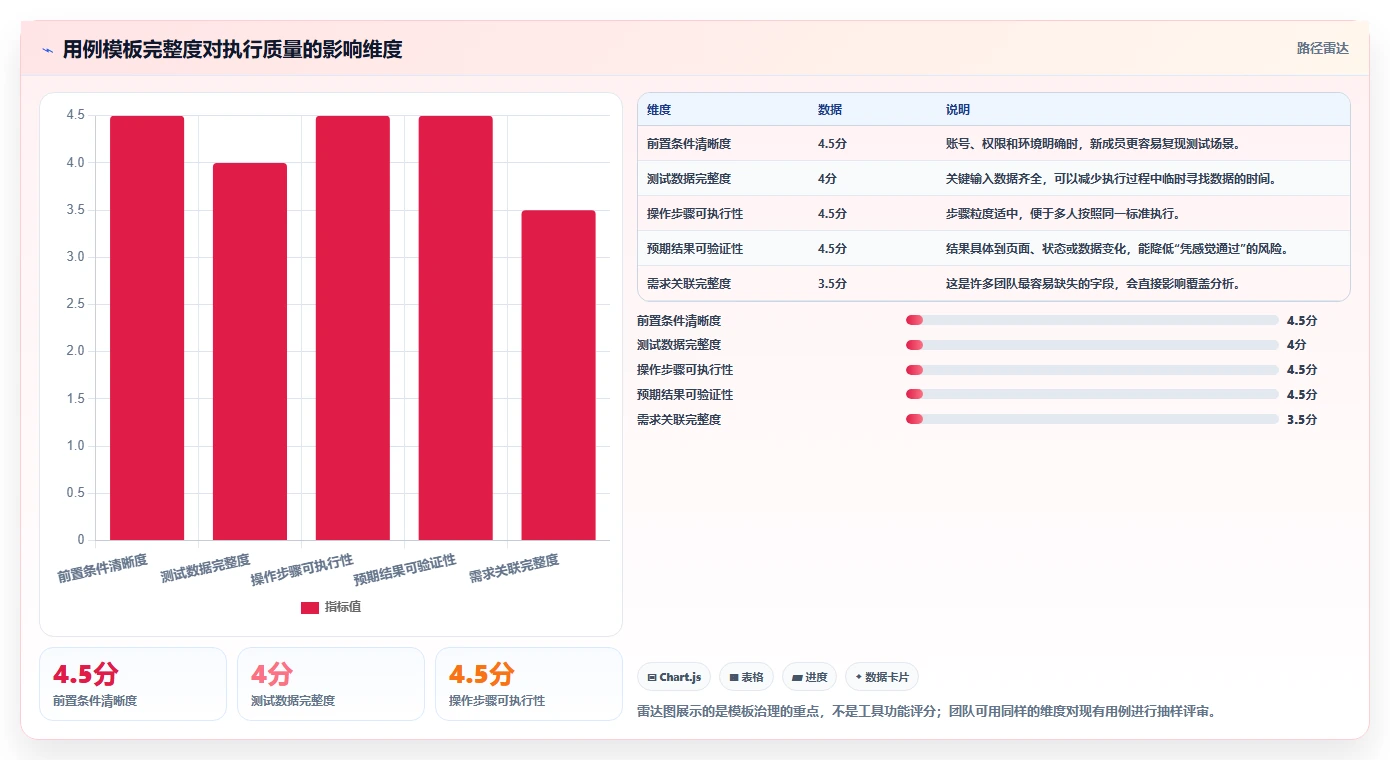
Task: Click description starting with 这是许多团队最容易缺失
Action: tap(1093, 283)
